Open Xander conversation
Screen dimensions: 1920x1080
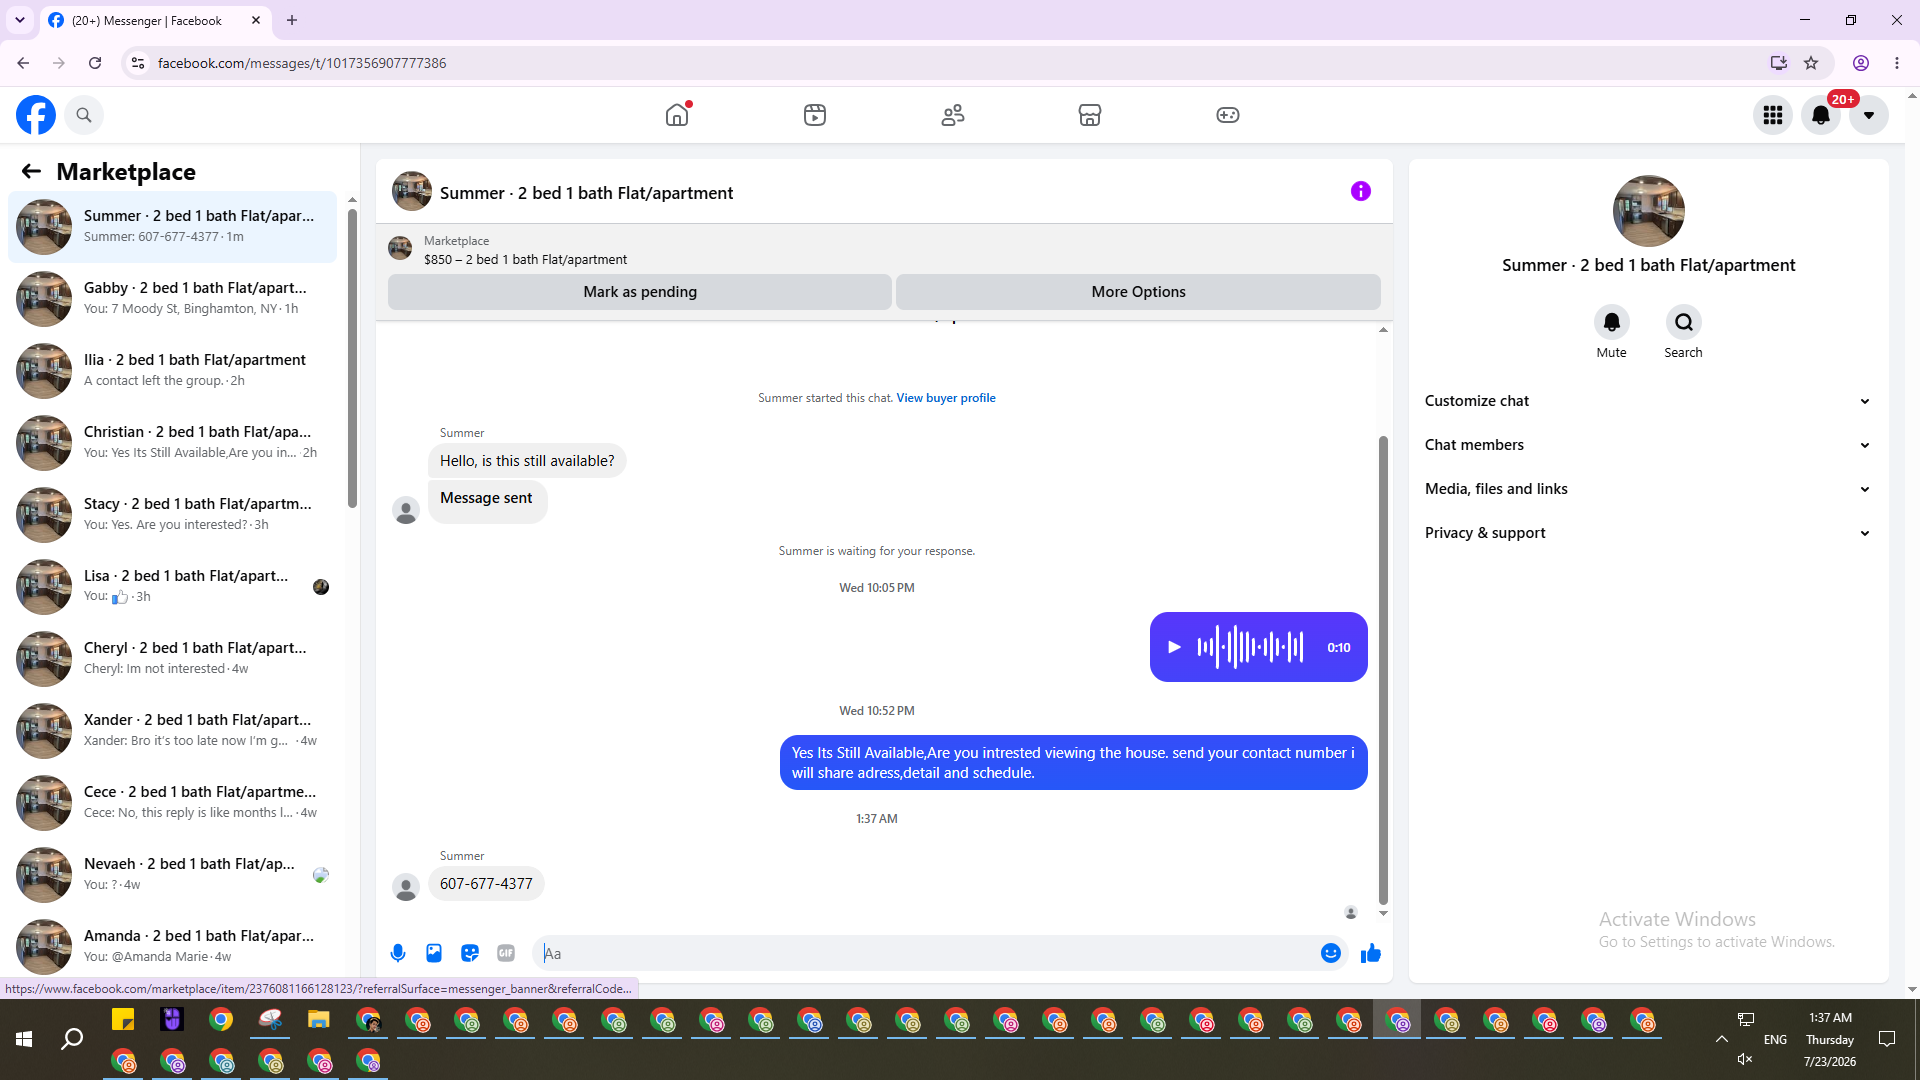[x=173, y=731]
